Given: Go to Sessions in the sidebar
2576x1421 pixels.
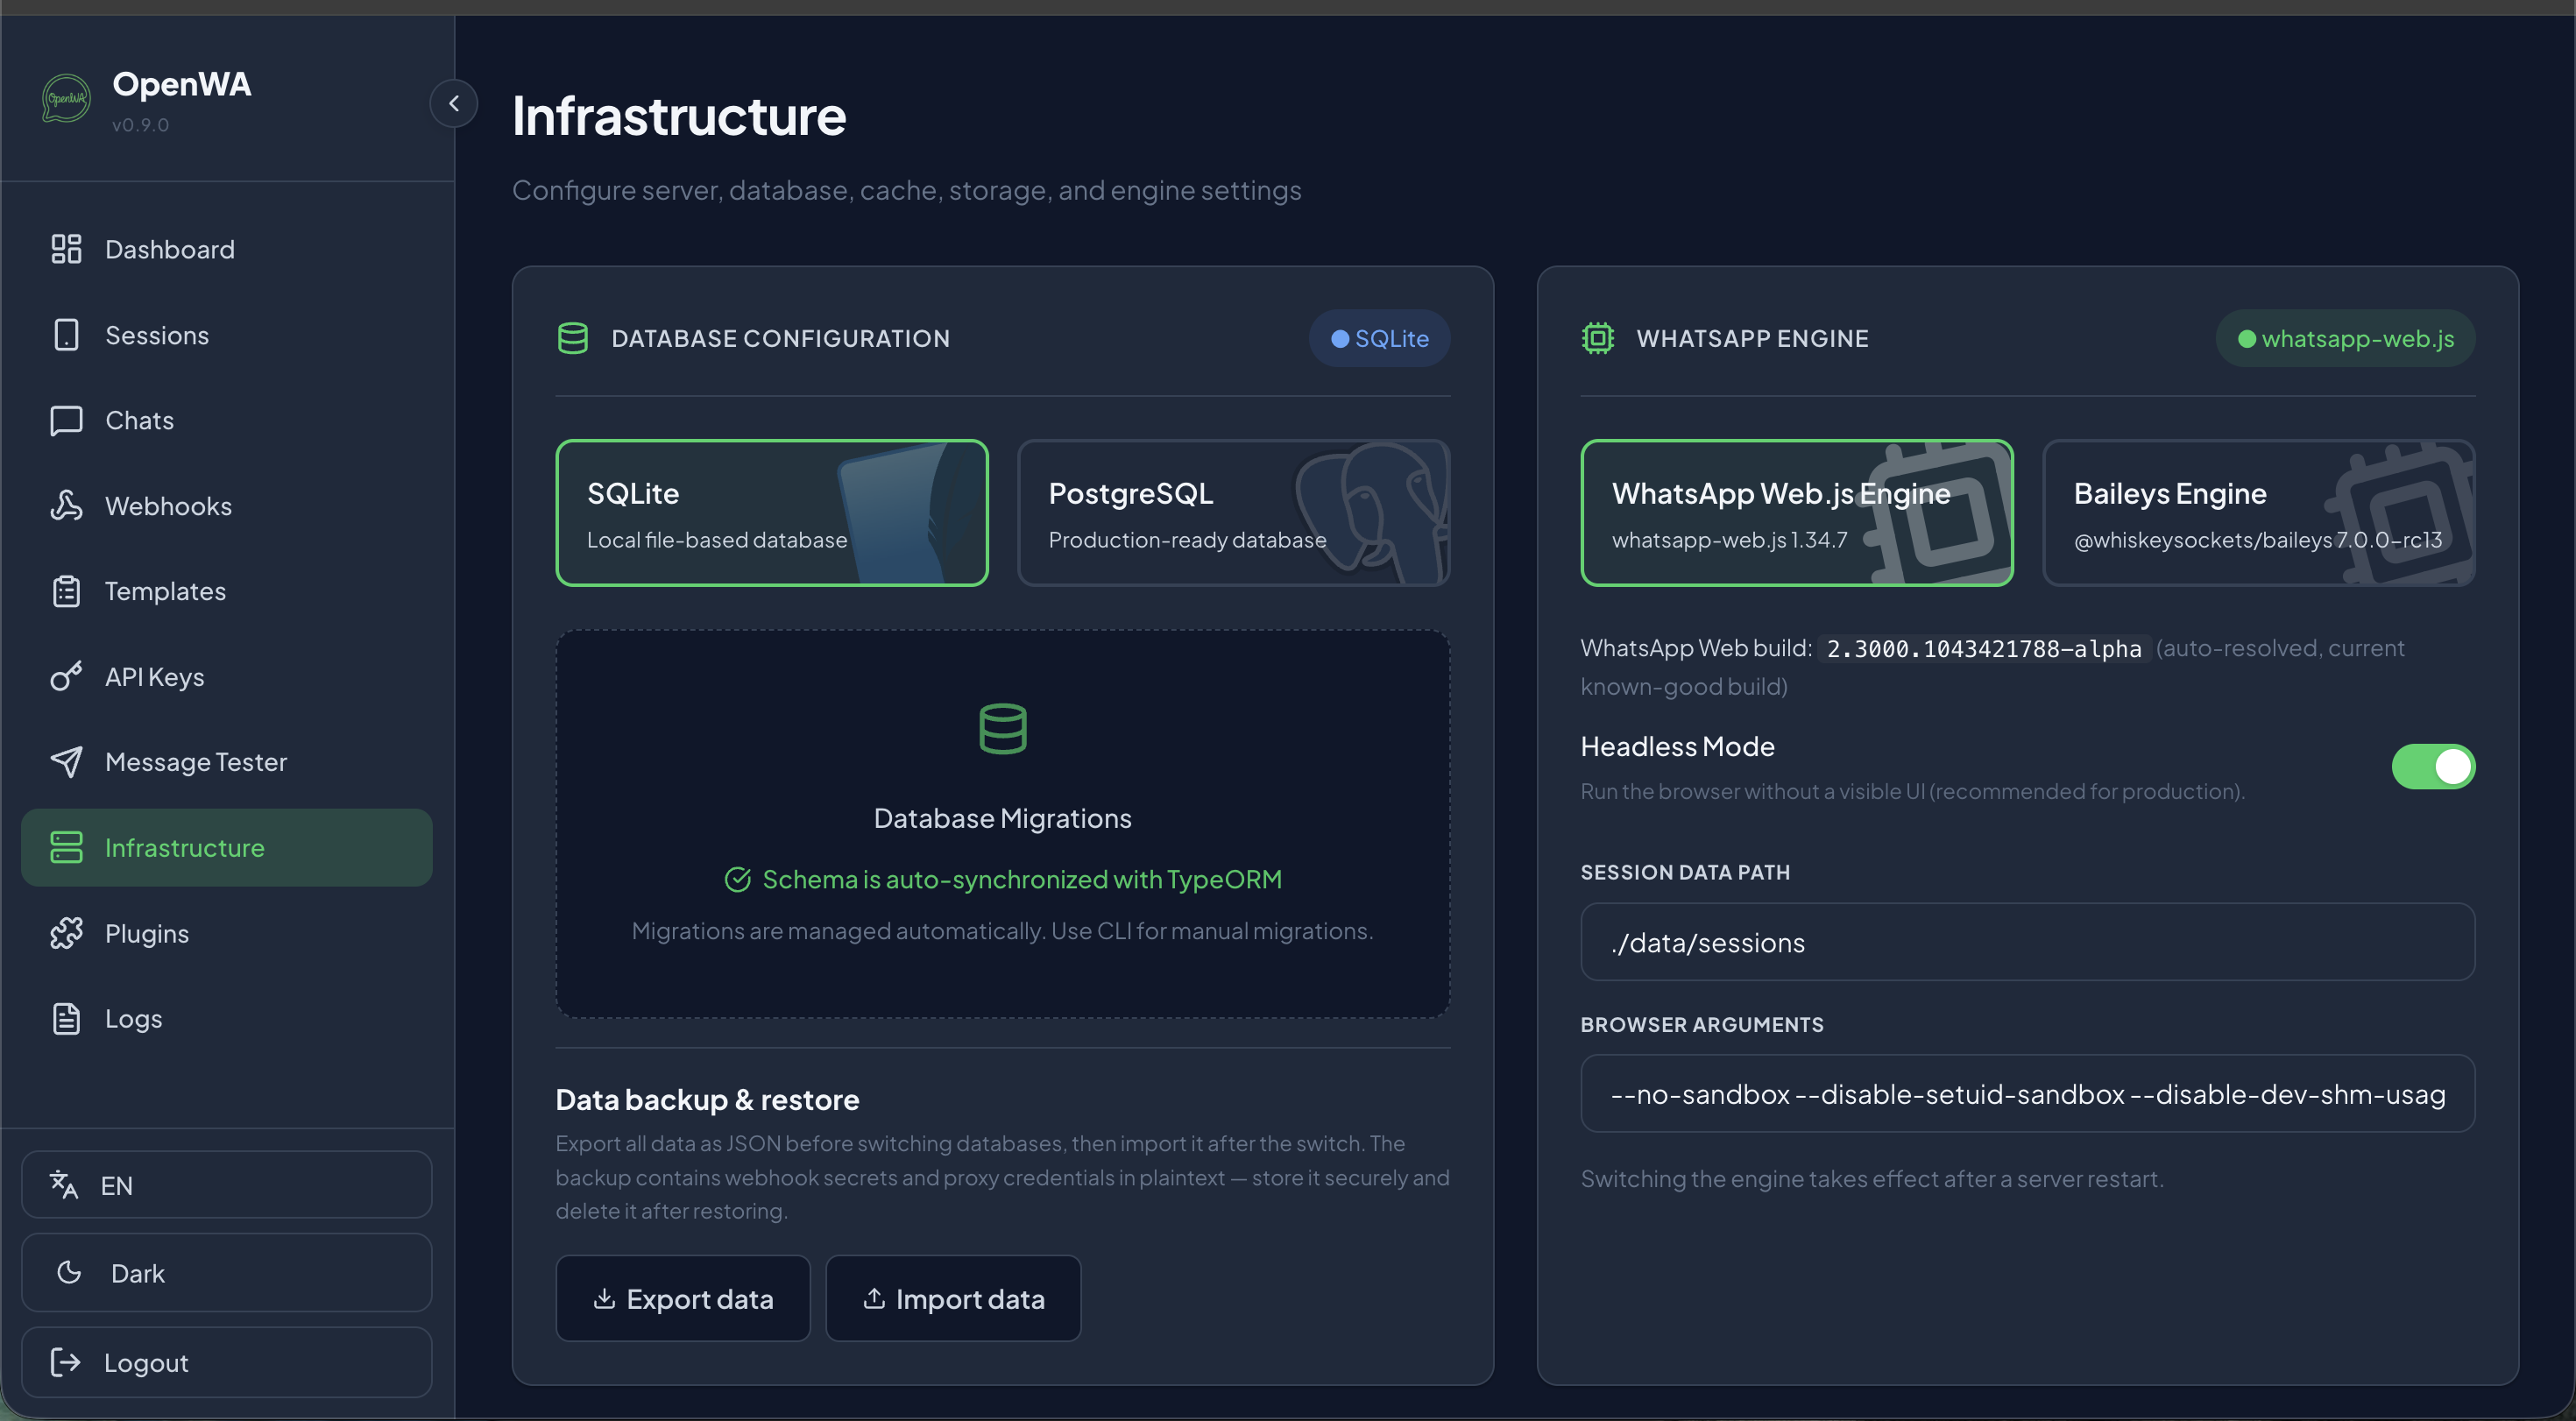Looking at the screenshot, I should tap(226, 335).
